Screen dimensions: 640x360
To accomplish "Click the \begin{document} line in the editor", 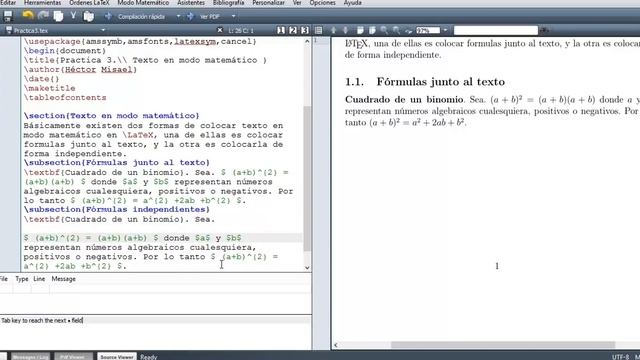I will 65,51.
